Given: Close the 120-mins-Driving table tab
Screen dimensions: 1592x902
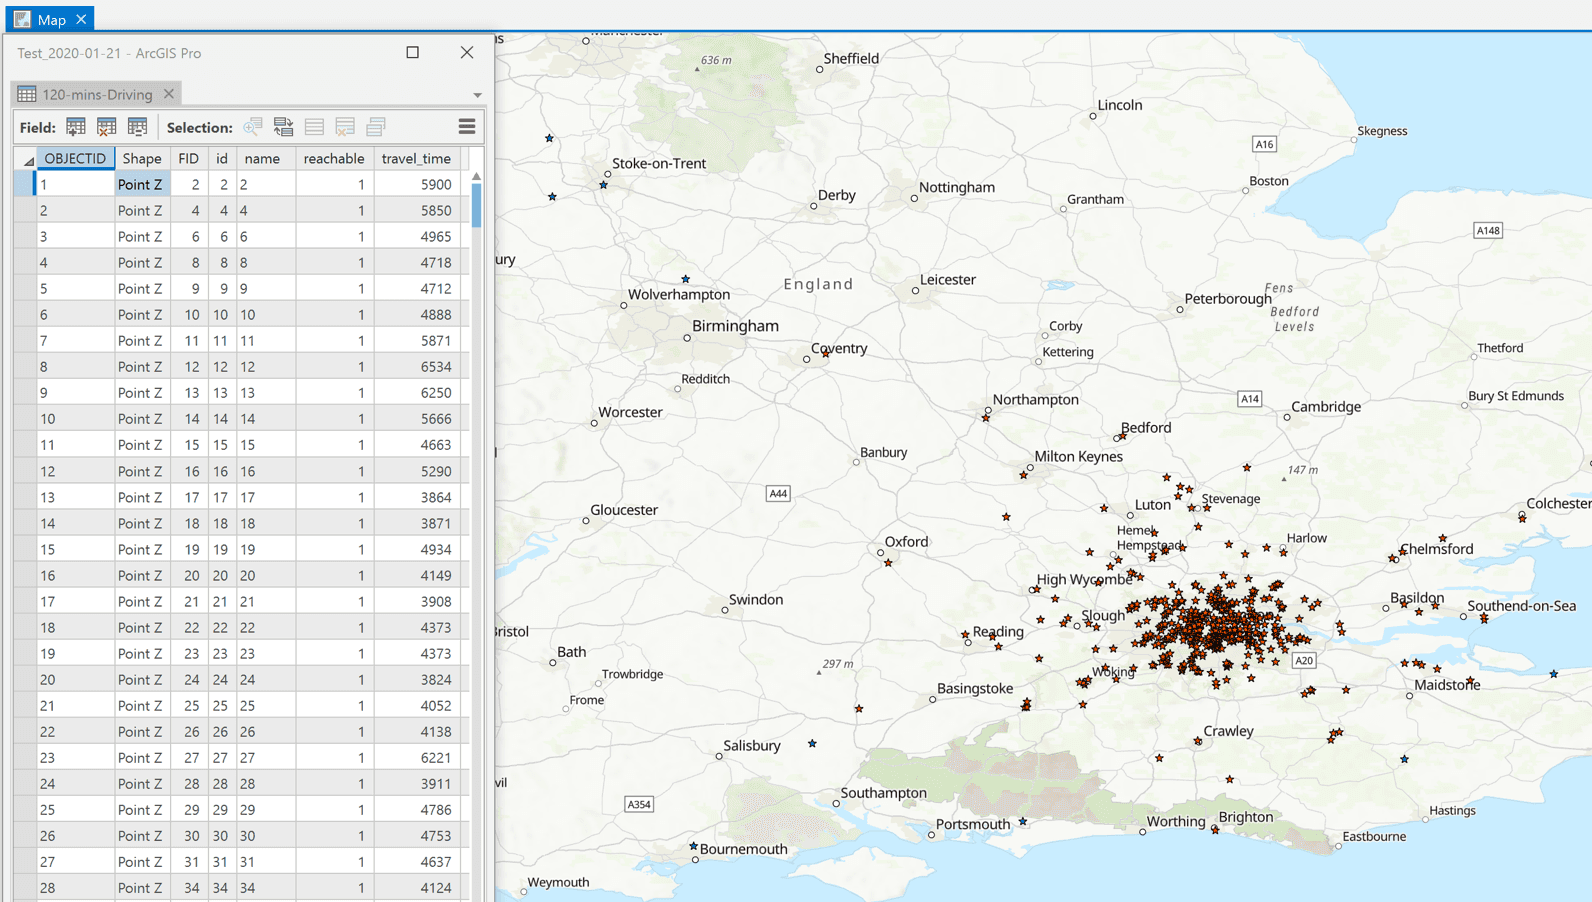Looking at the screenshot, I should 169,94.
